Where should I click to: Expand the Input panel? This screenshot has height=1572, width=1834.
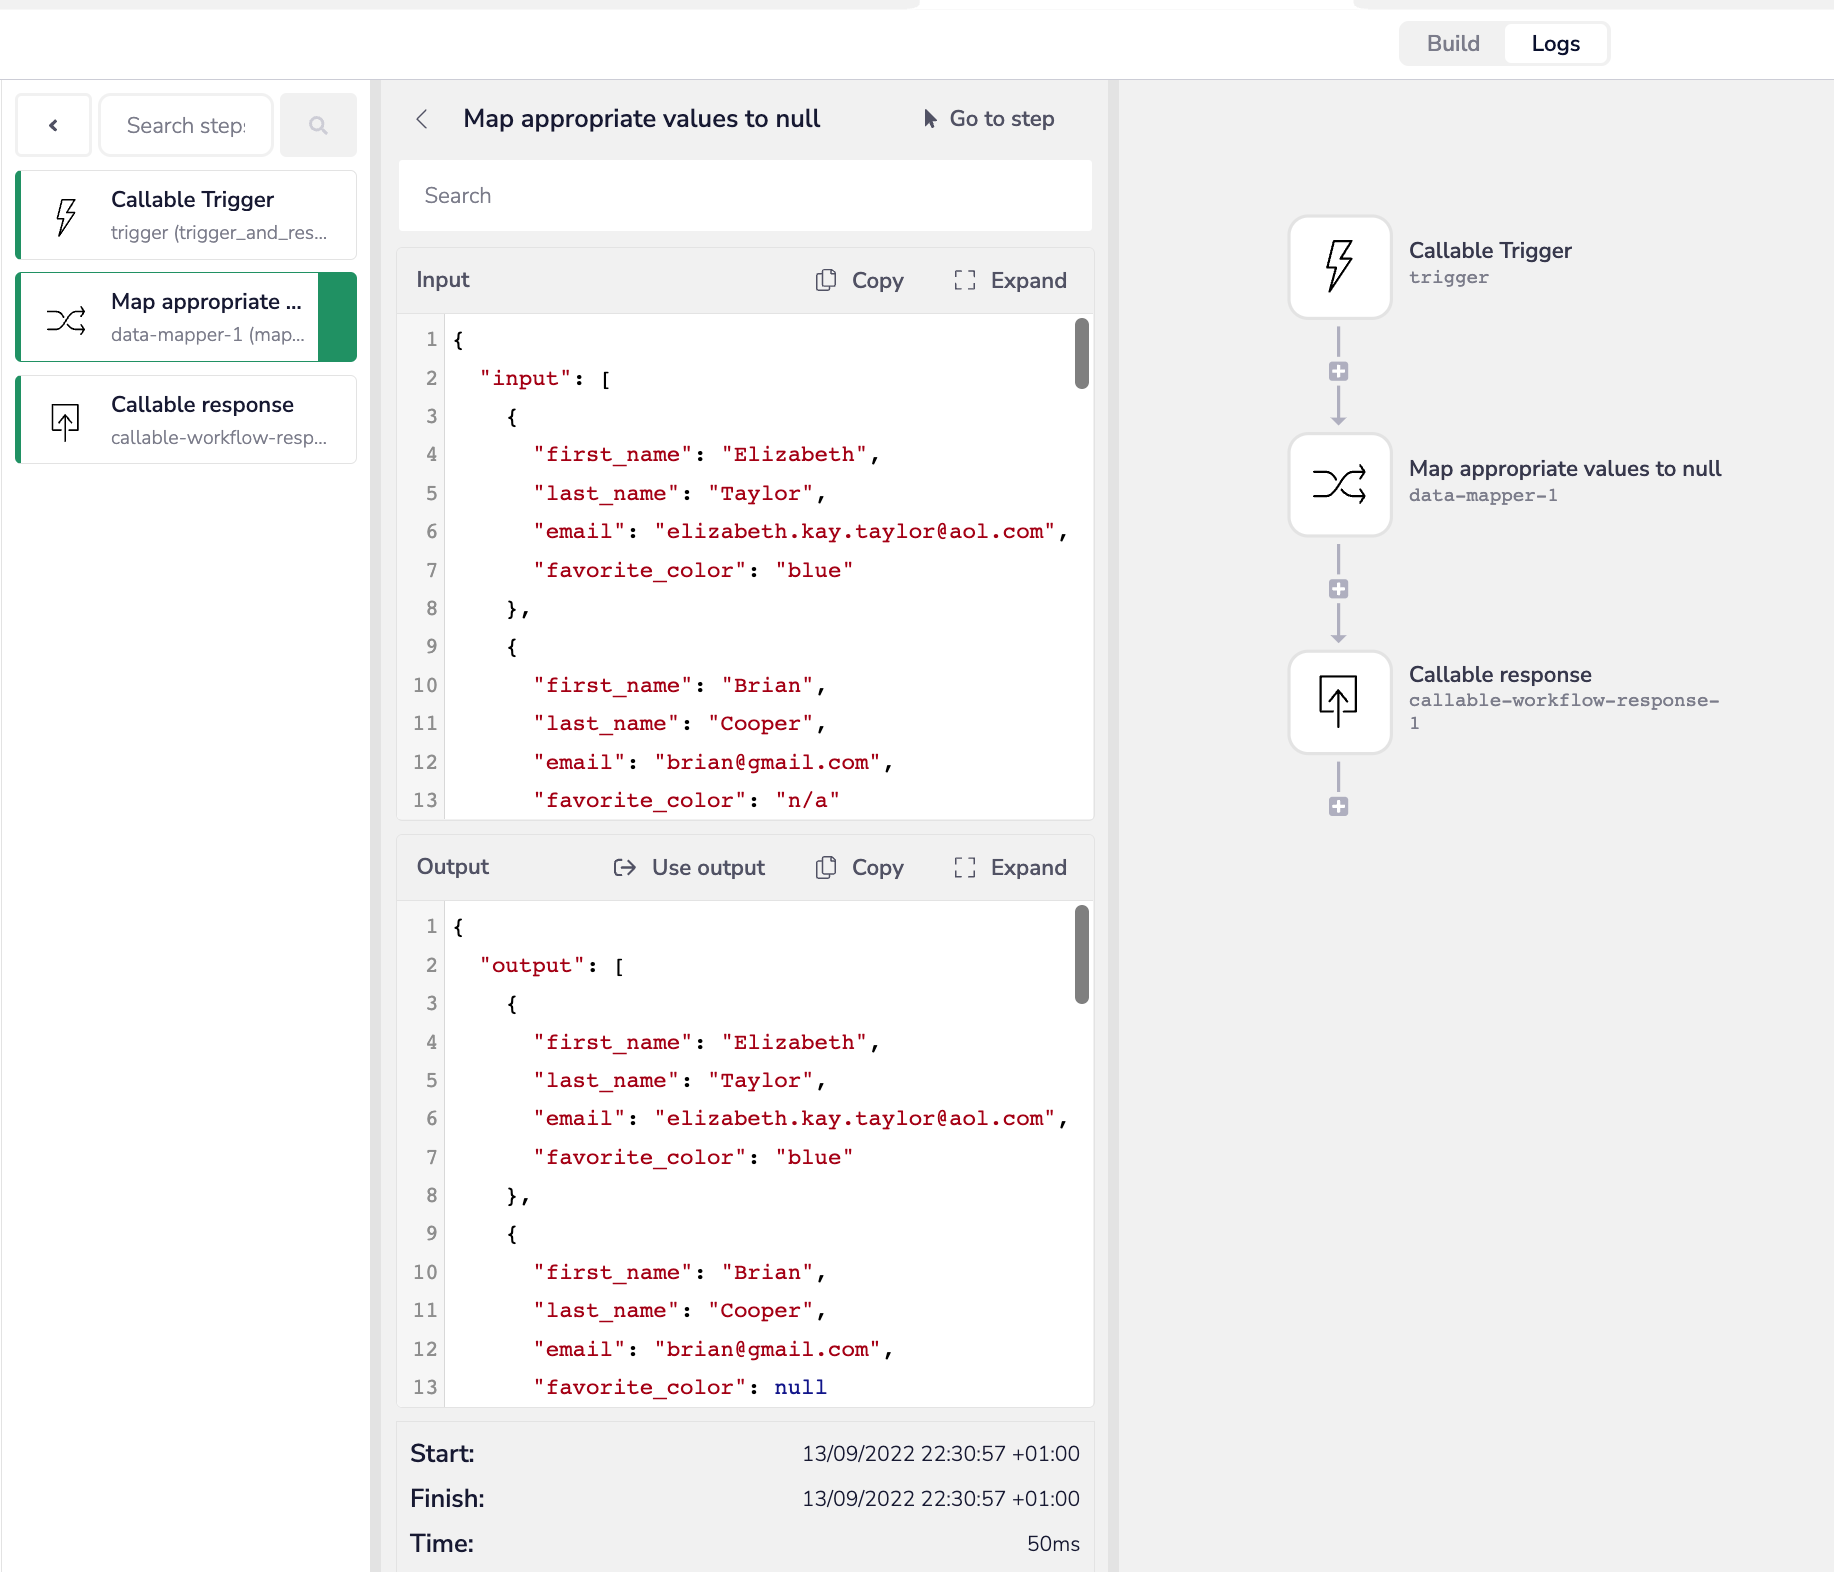pos(1010,281)
